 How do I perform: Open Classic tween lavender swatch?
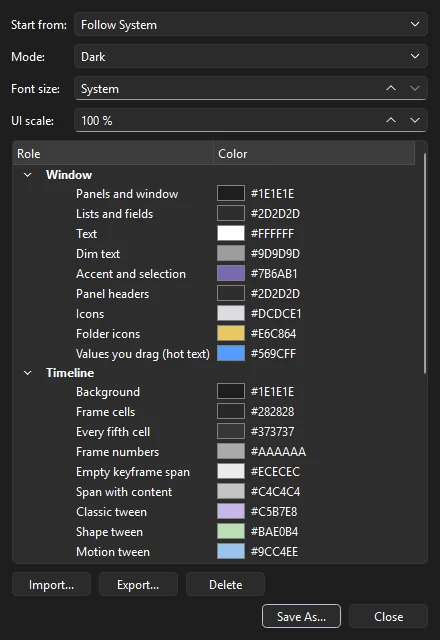pos(231,511)
